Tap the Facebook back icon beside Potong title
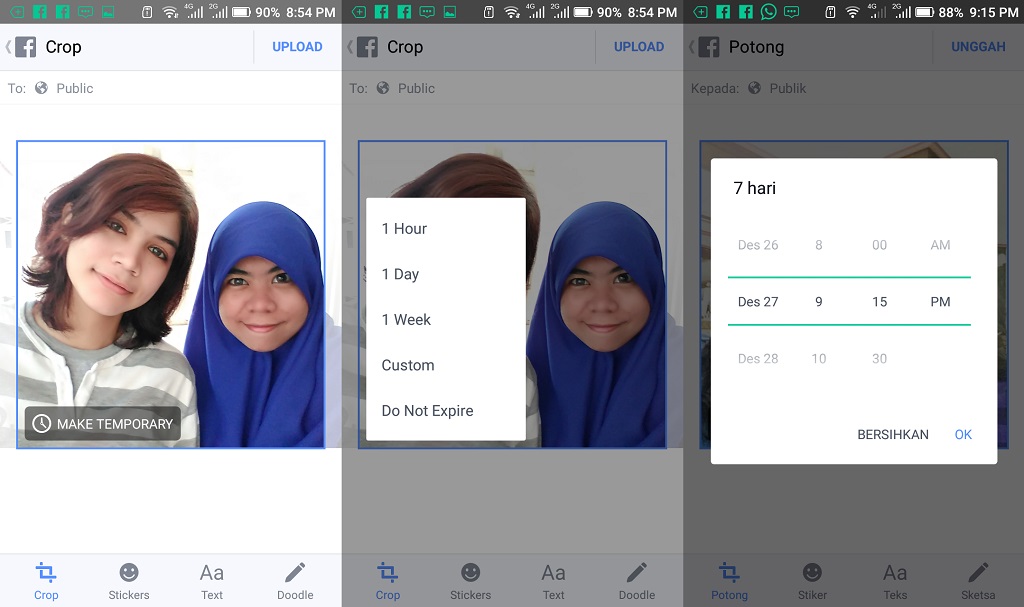The image size is (1024, 607). pos(703,47)
